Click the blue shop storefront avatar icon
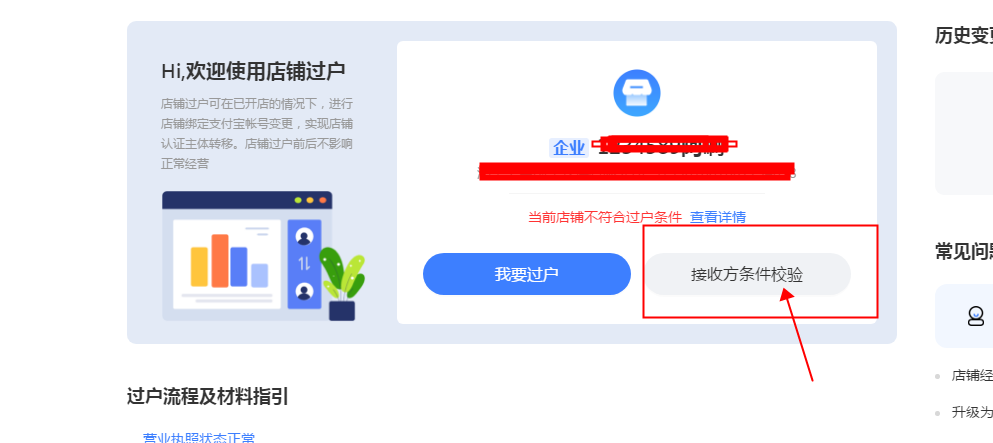 [636, 93]
